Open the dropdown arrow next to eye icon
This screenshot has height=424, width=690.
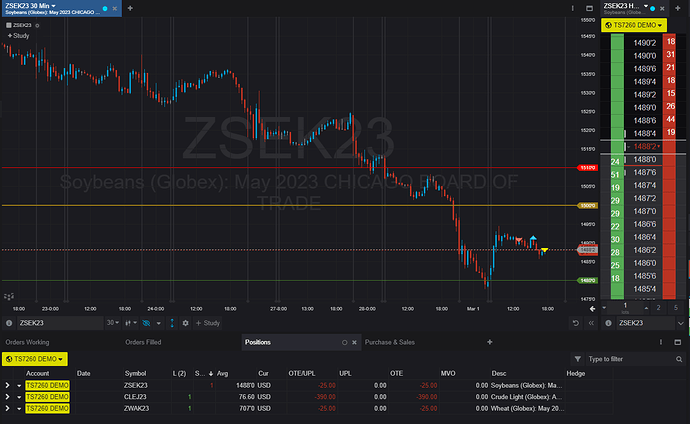pos(158,323)
